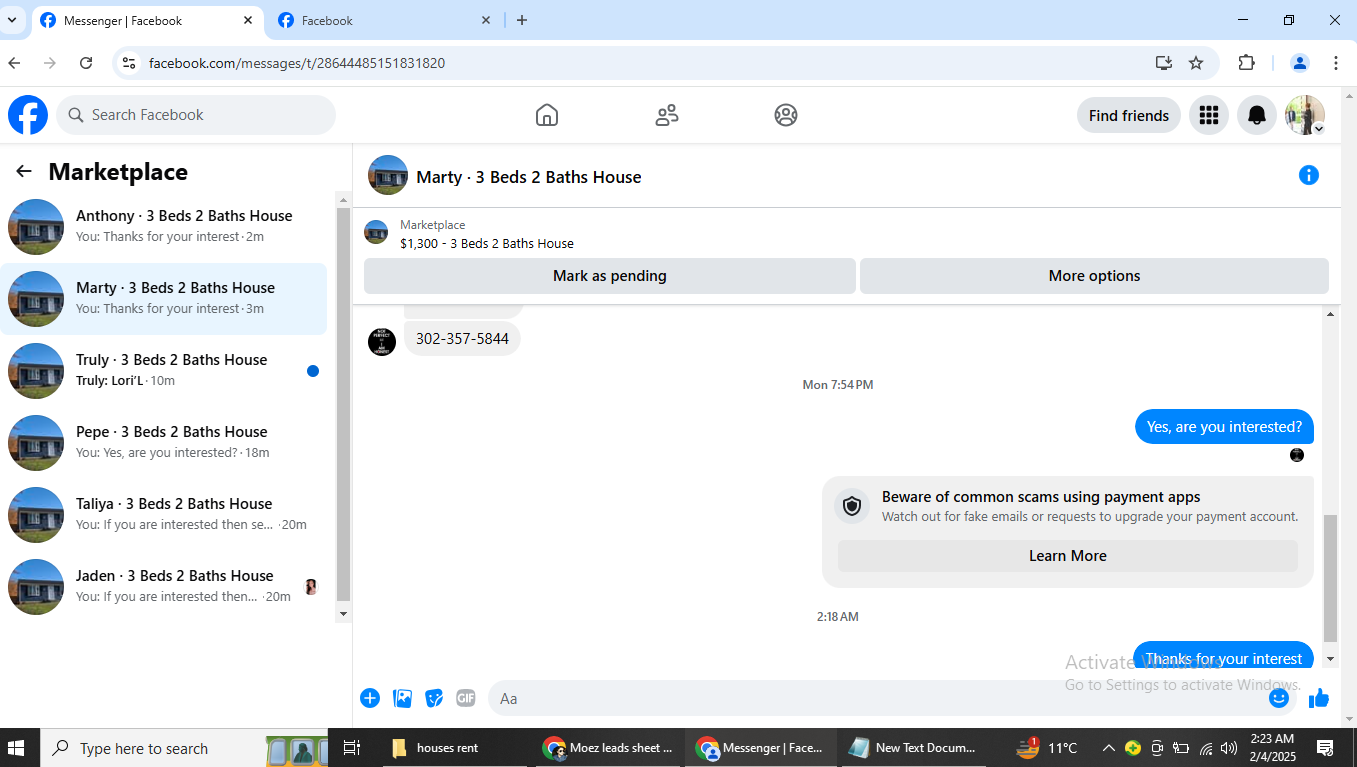The width and height of the screenshot is (1357, 767).
Task: Switch to the Messenger | Facebook tab
Action: pyautogui.click(x=148, y=20)
